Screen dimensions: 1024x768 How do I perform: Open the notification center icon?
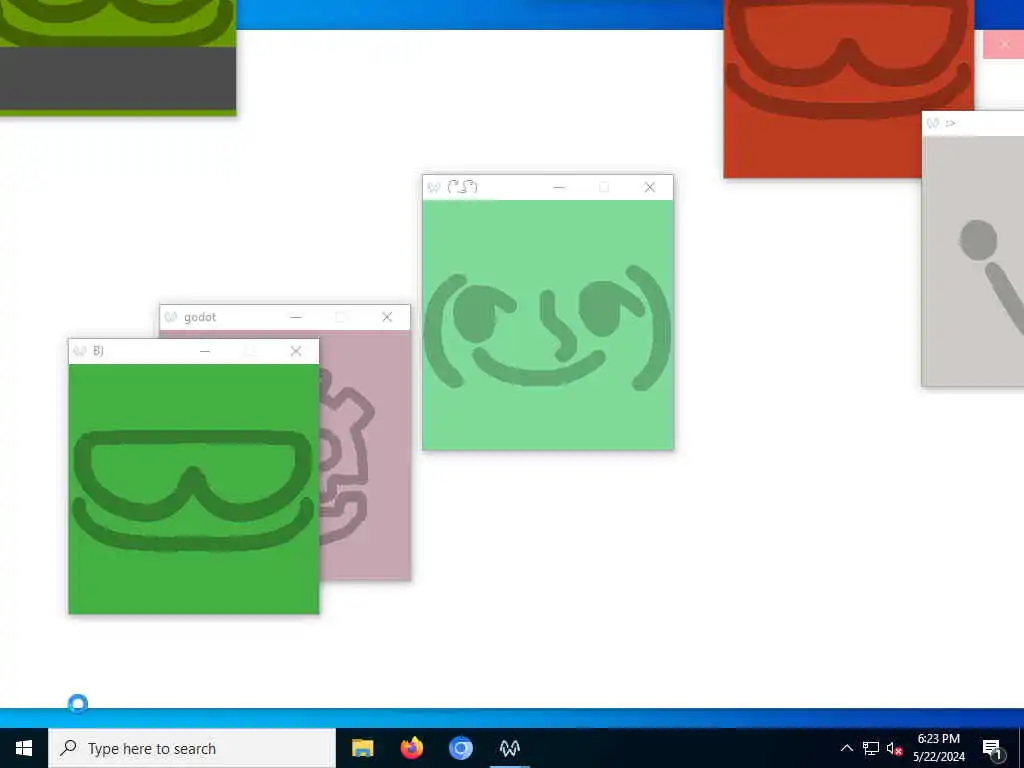click(993, 749)
